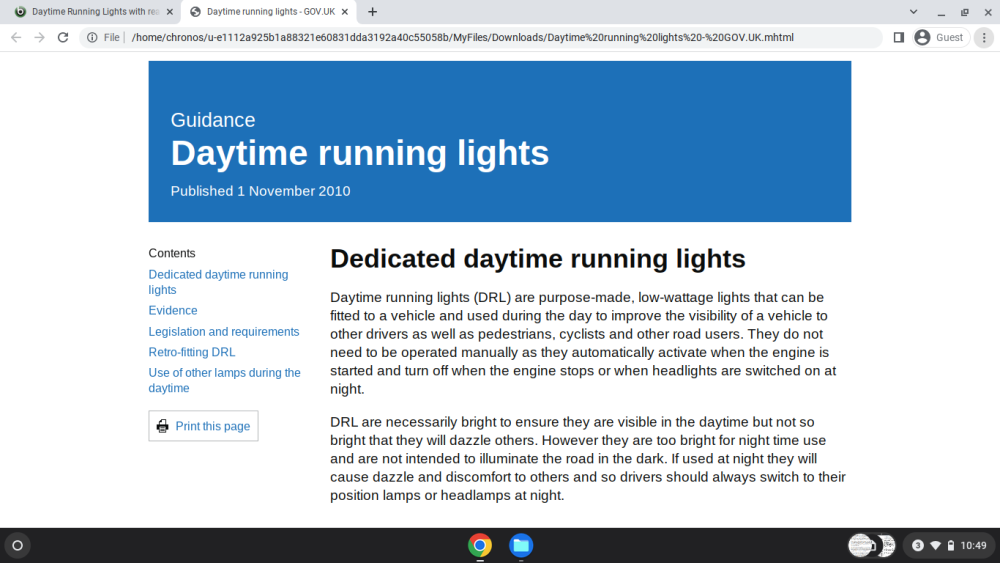Image resolution: width=1000 pixels, height=563 pixels.
Task: Click the printer icon in the print button
Action: pyautogui.click(x=163, y=426)
